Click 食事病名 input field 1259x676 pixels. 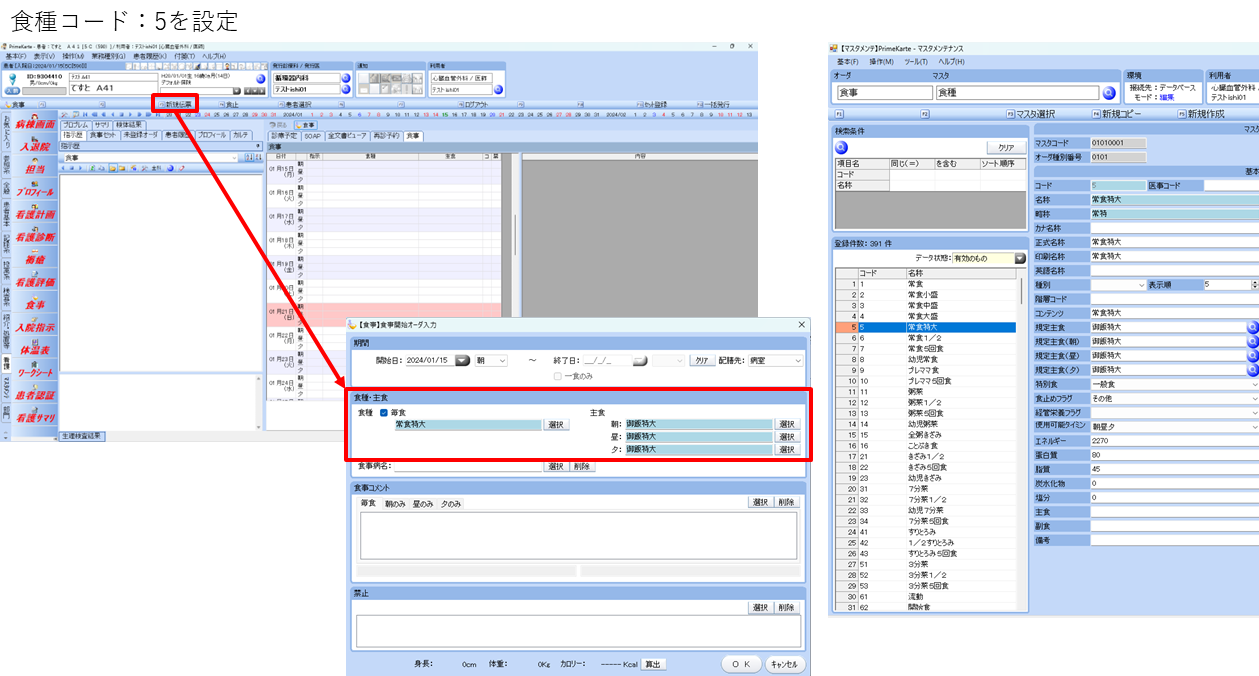(x=468, y=466)
